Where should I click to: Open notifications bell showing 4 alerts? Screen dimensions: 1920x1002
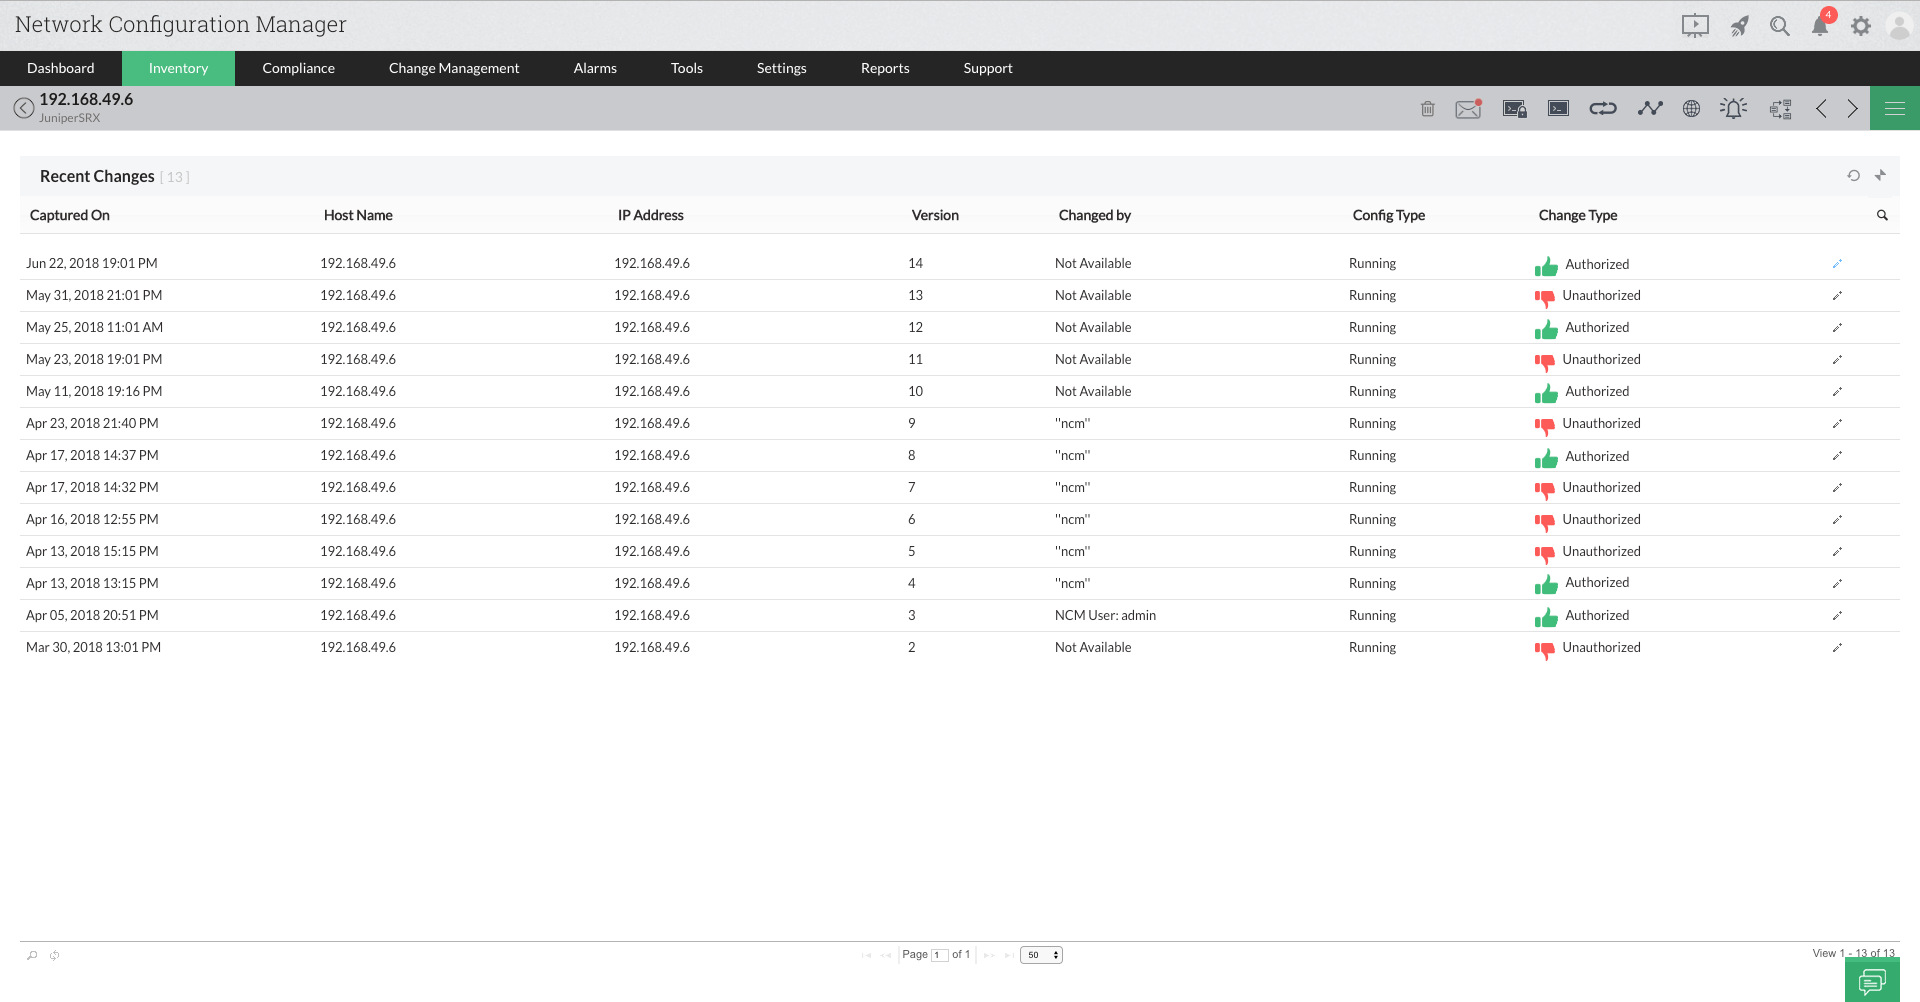pyautogui.click(x=1820, y=26)
